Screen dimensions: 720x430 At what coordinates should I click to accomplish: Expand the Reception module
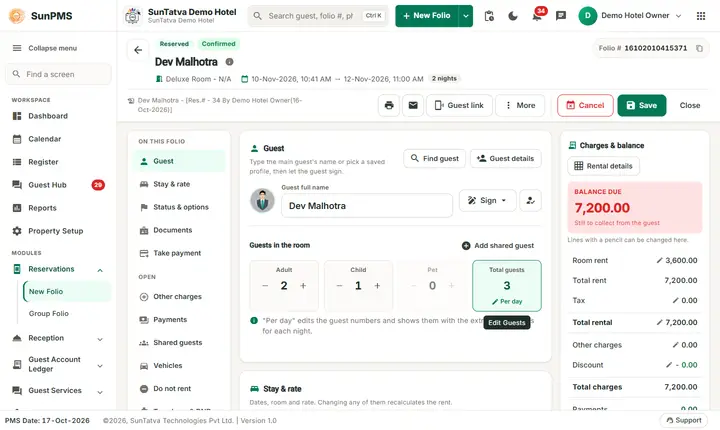point(100,339)
